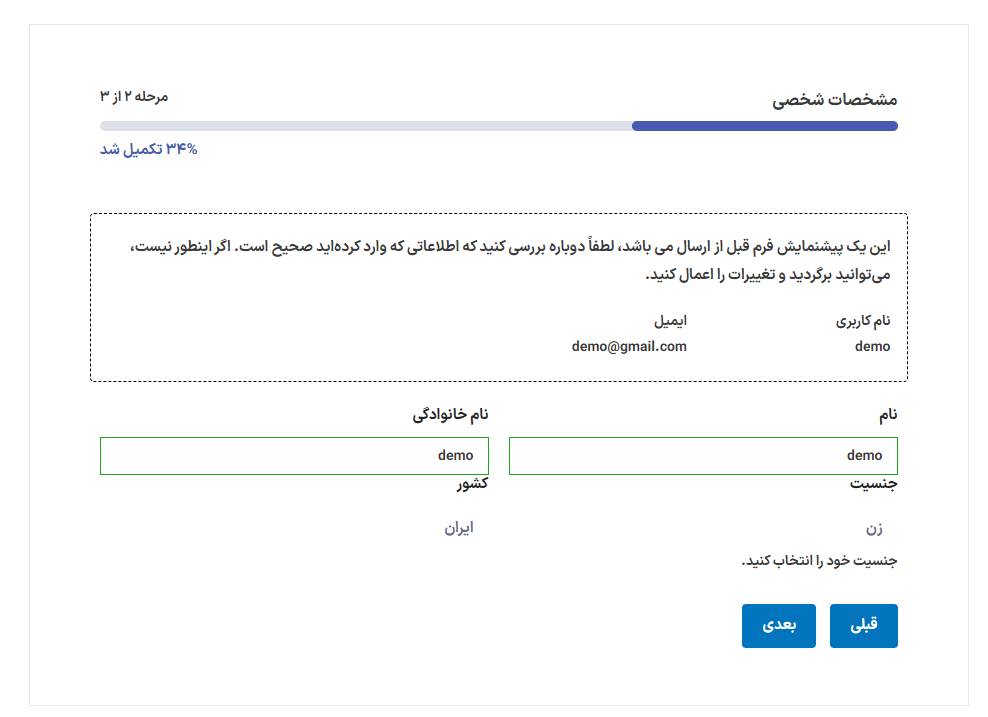Click the unfilled gray part of progress bar
The width and height of the screenshot is (988, 717).
coord(365,126)
